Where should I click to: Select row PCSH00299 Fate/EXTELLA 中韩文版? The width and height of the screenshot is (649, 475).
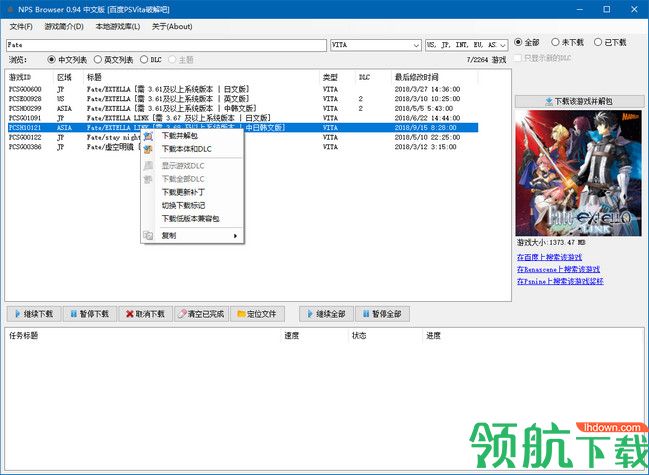243,108
